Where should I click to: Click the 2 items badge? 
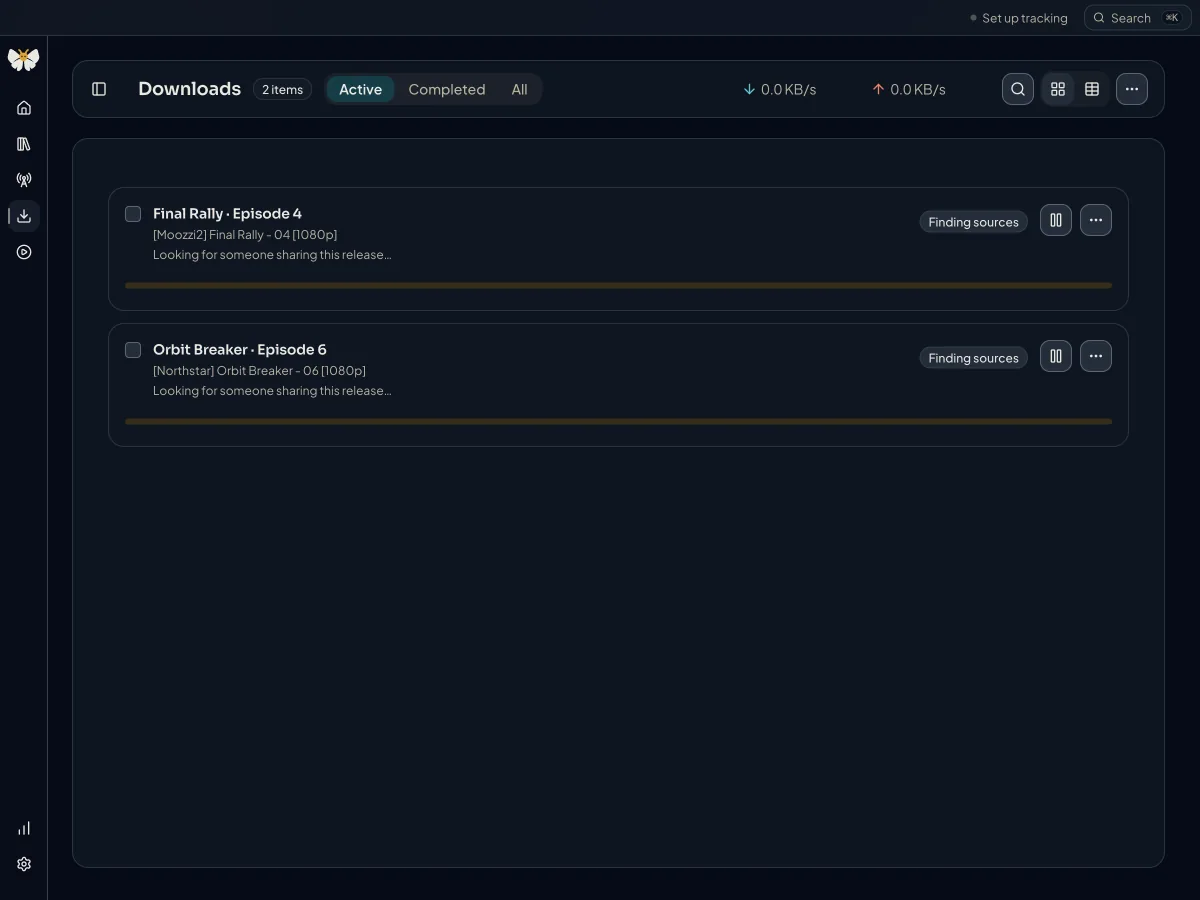coord(282,89)
